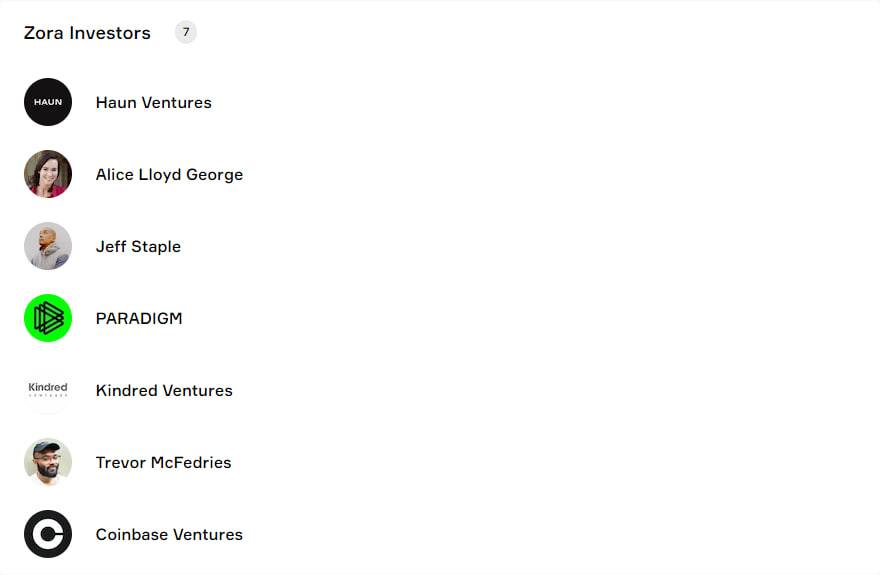The image size is (880, 575).
Task: Click the Coinbase Ventures C logo
Action: 48,534
